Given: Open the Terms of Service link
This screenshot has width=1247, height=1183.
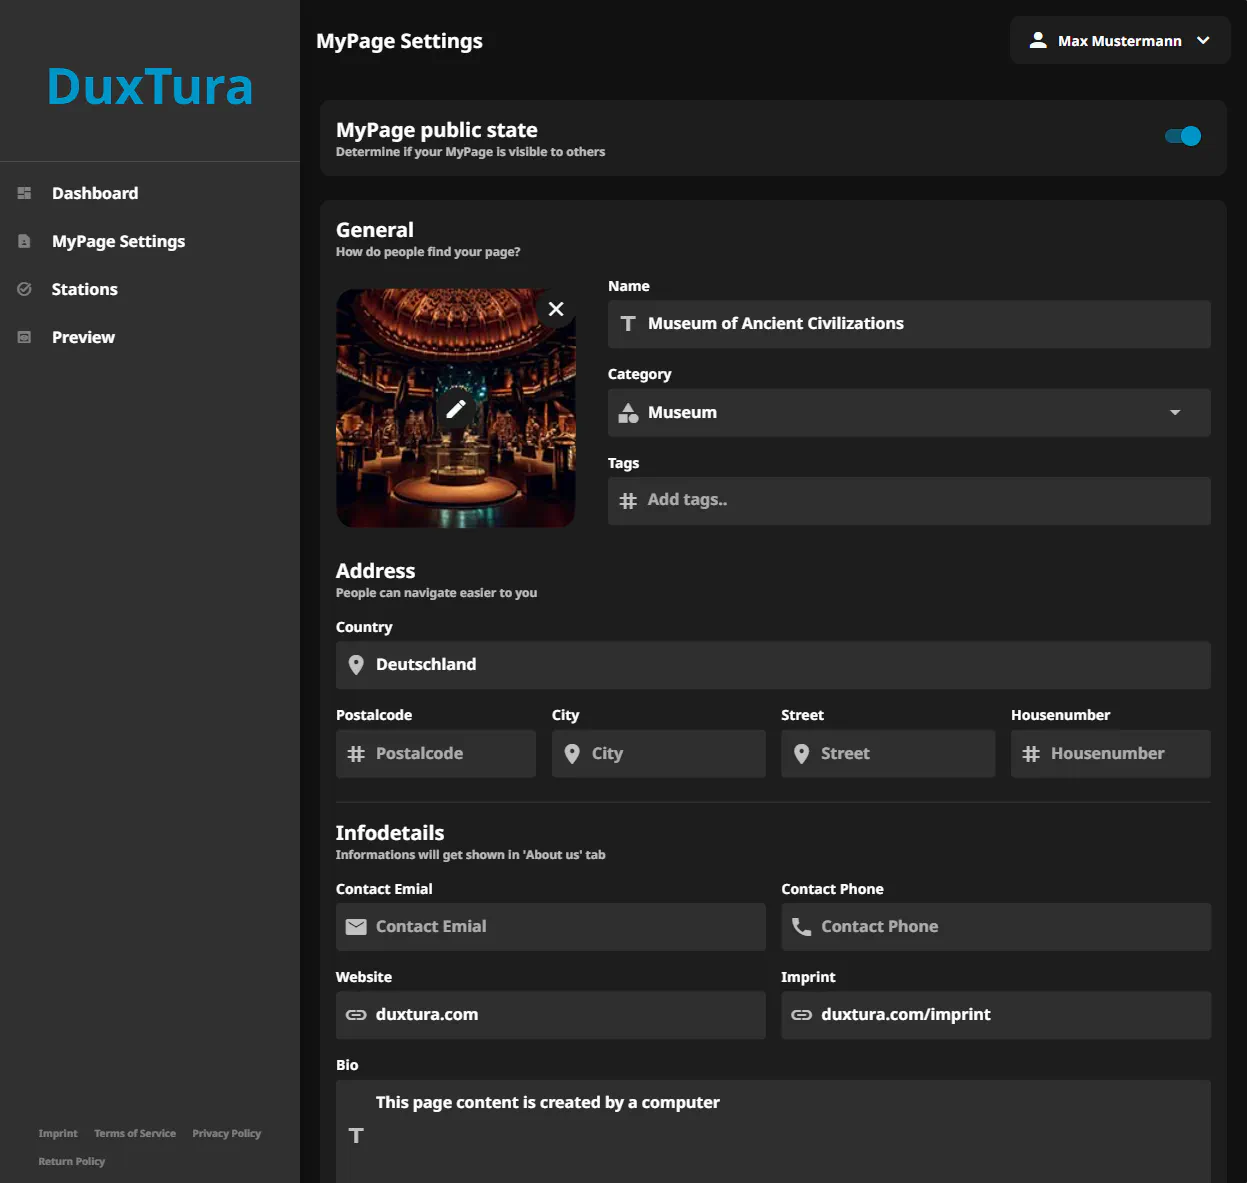Looking at the screenshot, I should pyautogui.click(x=134, y=1133).
